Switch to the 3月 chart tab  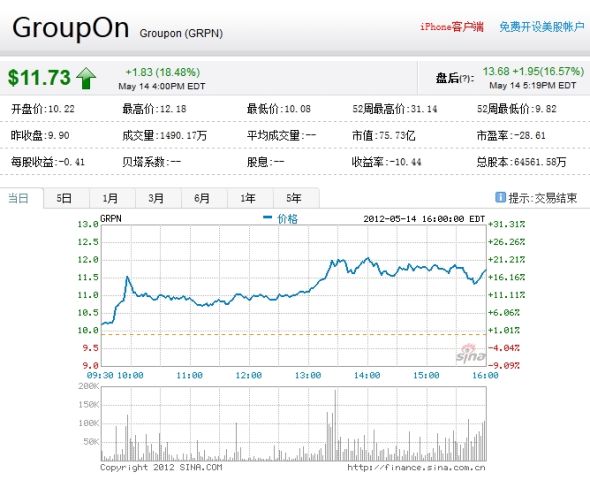click(156, 198)
